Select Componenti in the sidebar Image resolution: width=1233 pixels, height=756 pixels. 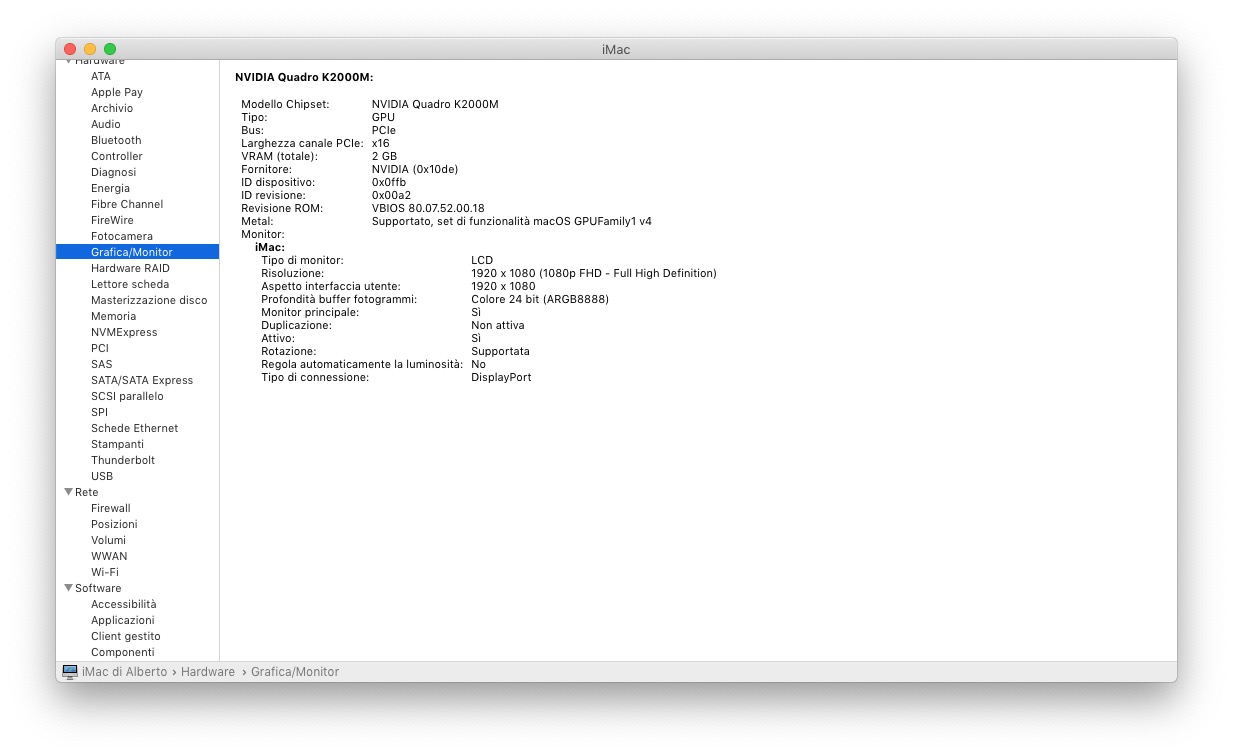pyautogui.click(x=123, y=652)
